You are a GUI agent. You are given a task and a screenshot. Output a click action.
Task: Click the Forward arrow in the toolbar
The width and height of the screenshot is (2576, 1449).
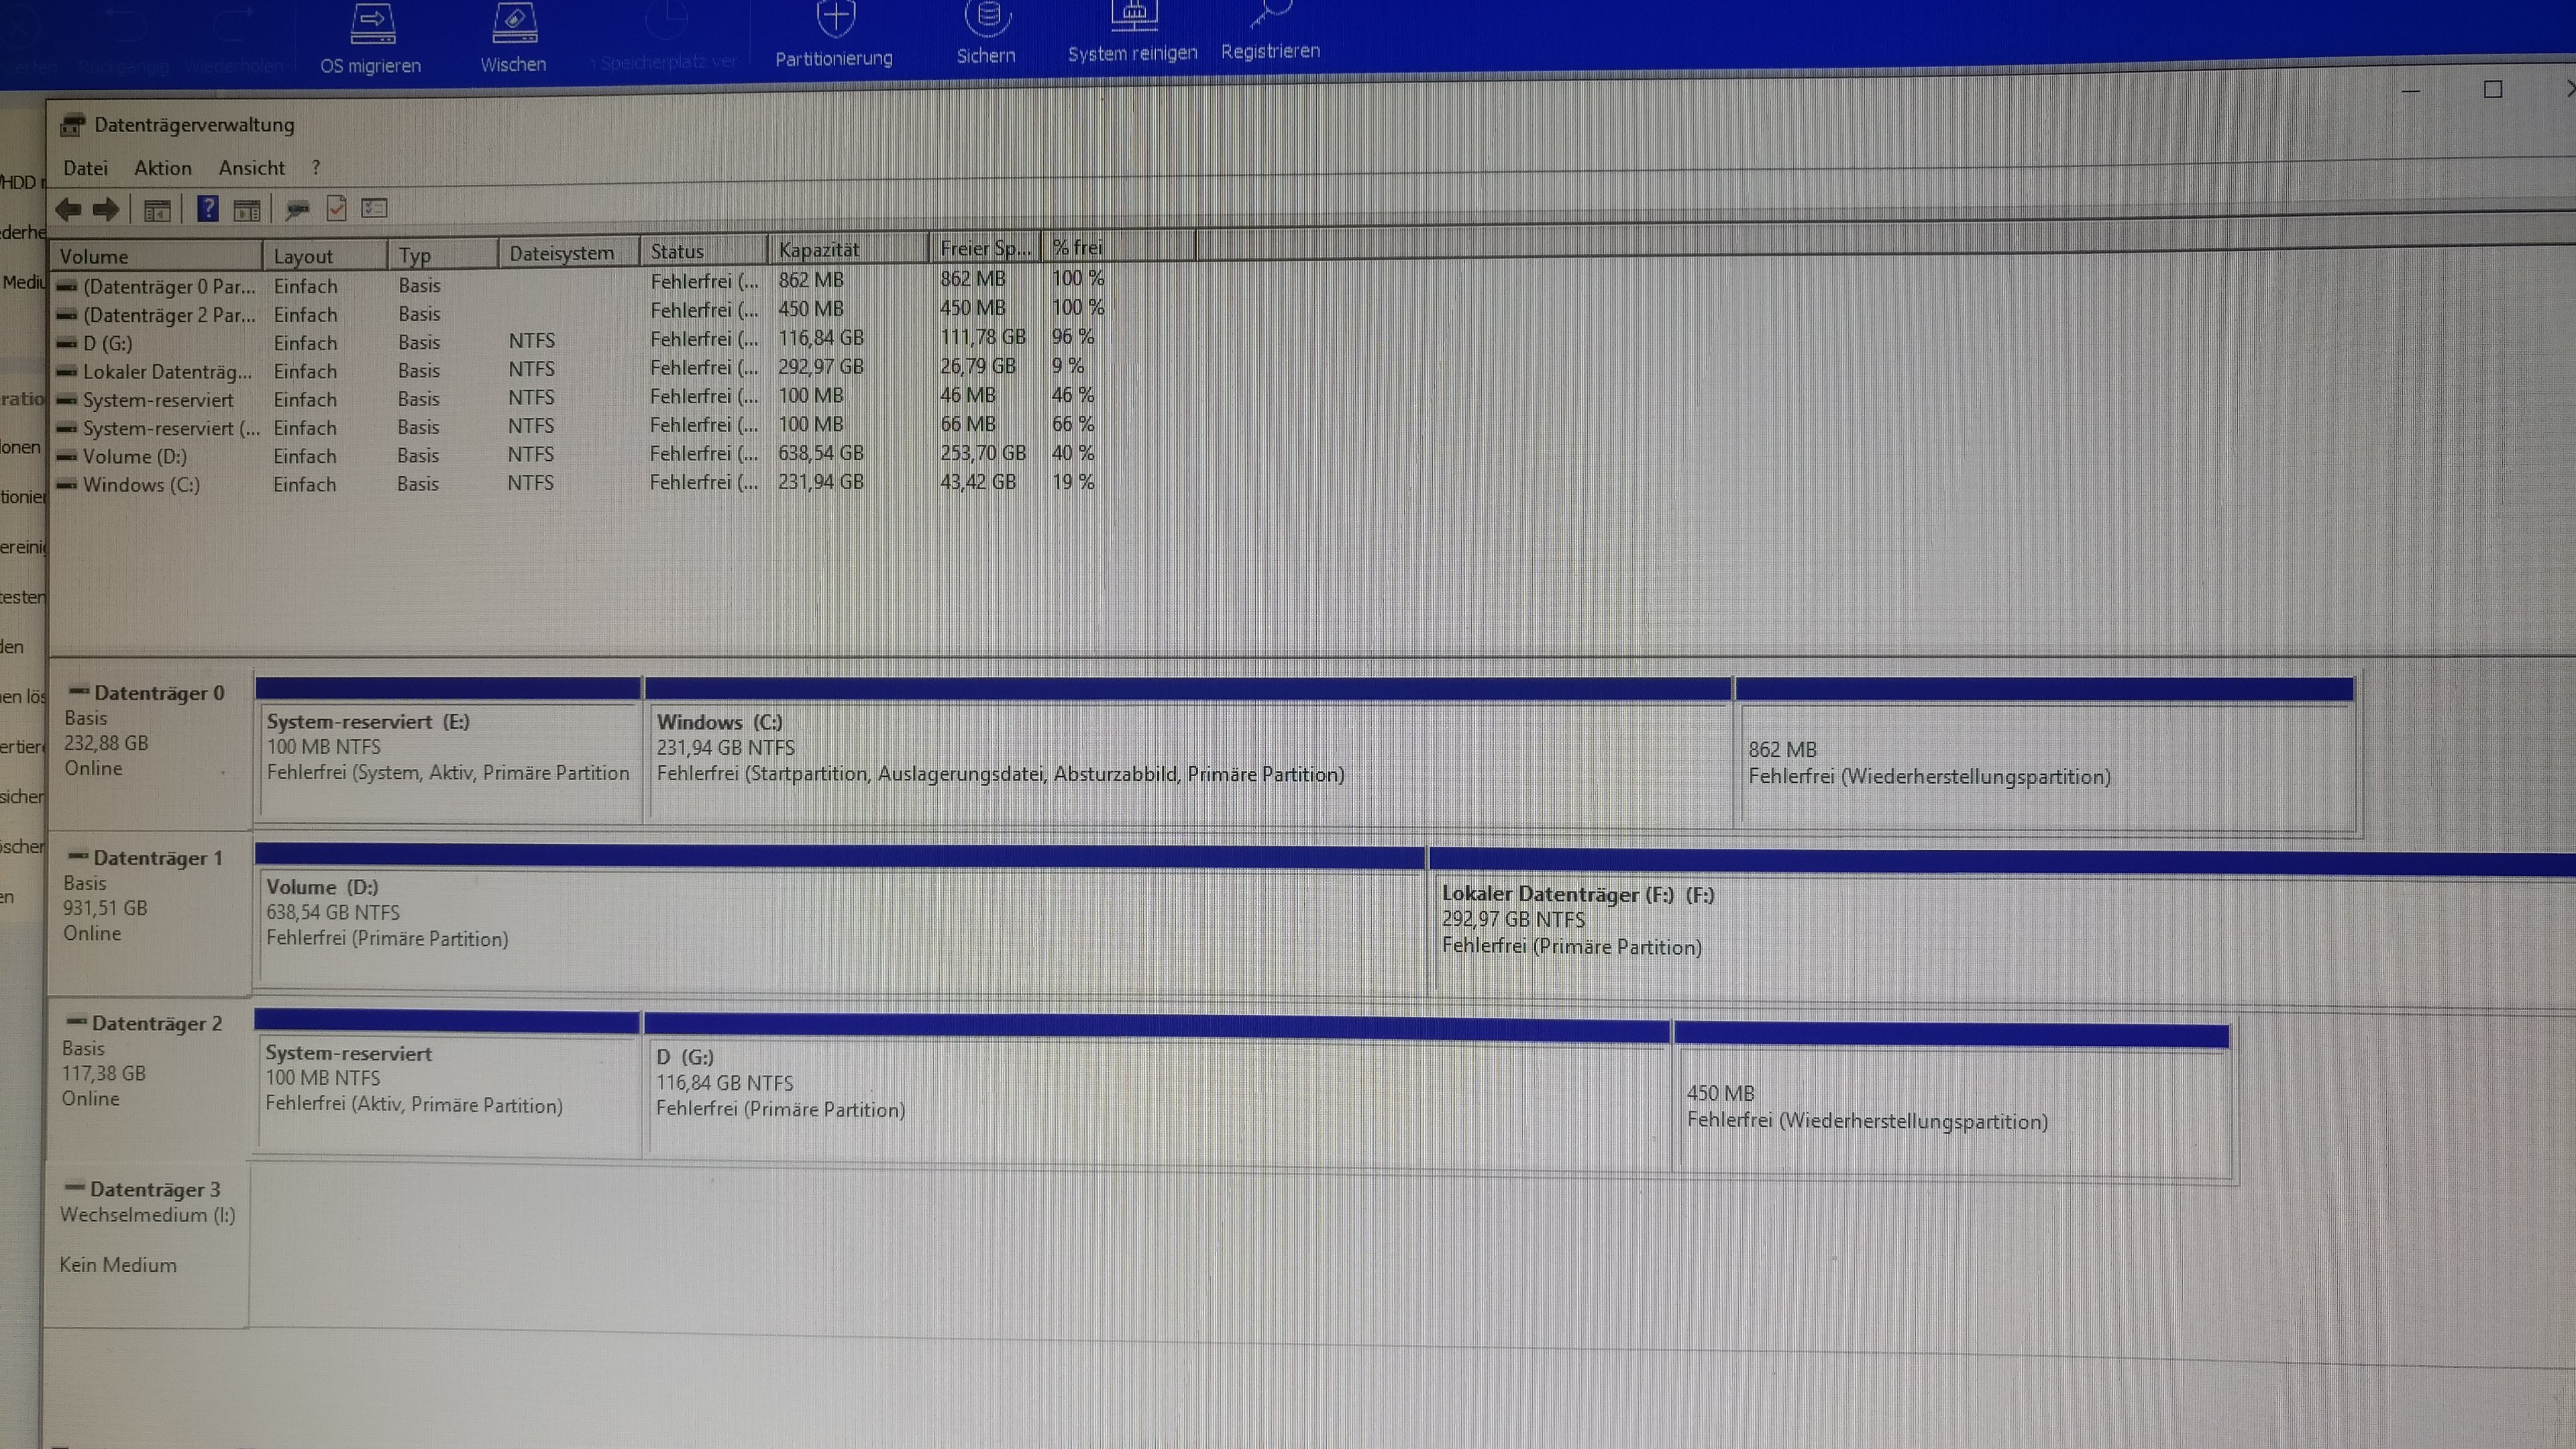pos(106,210)
